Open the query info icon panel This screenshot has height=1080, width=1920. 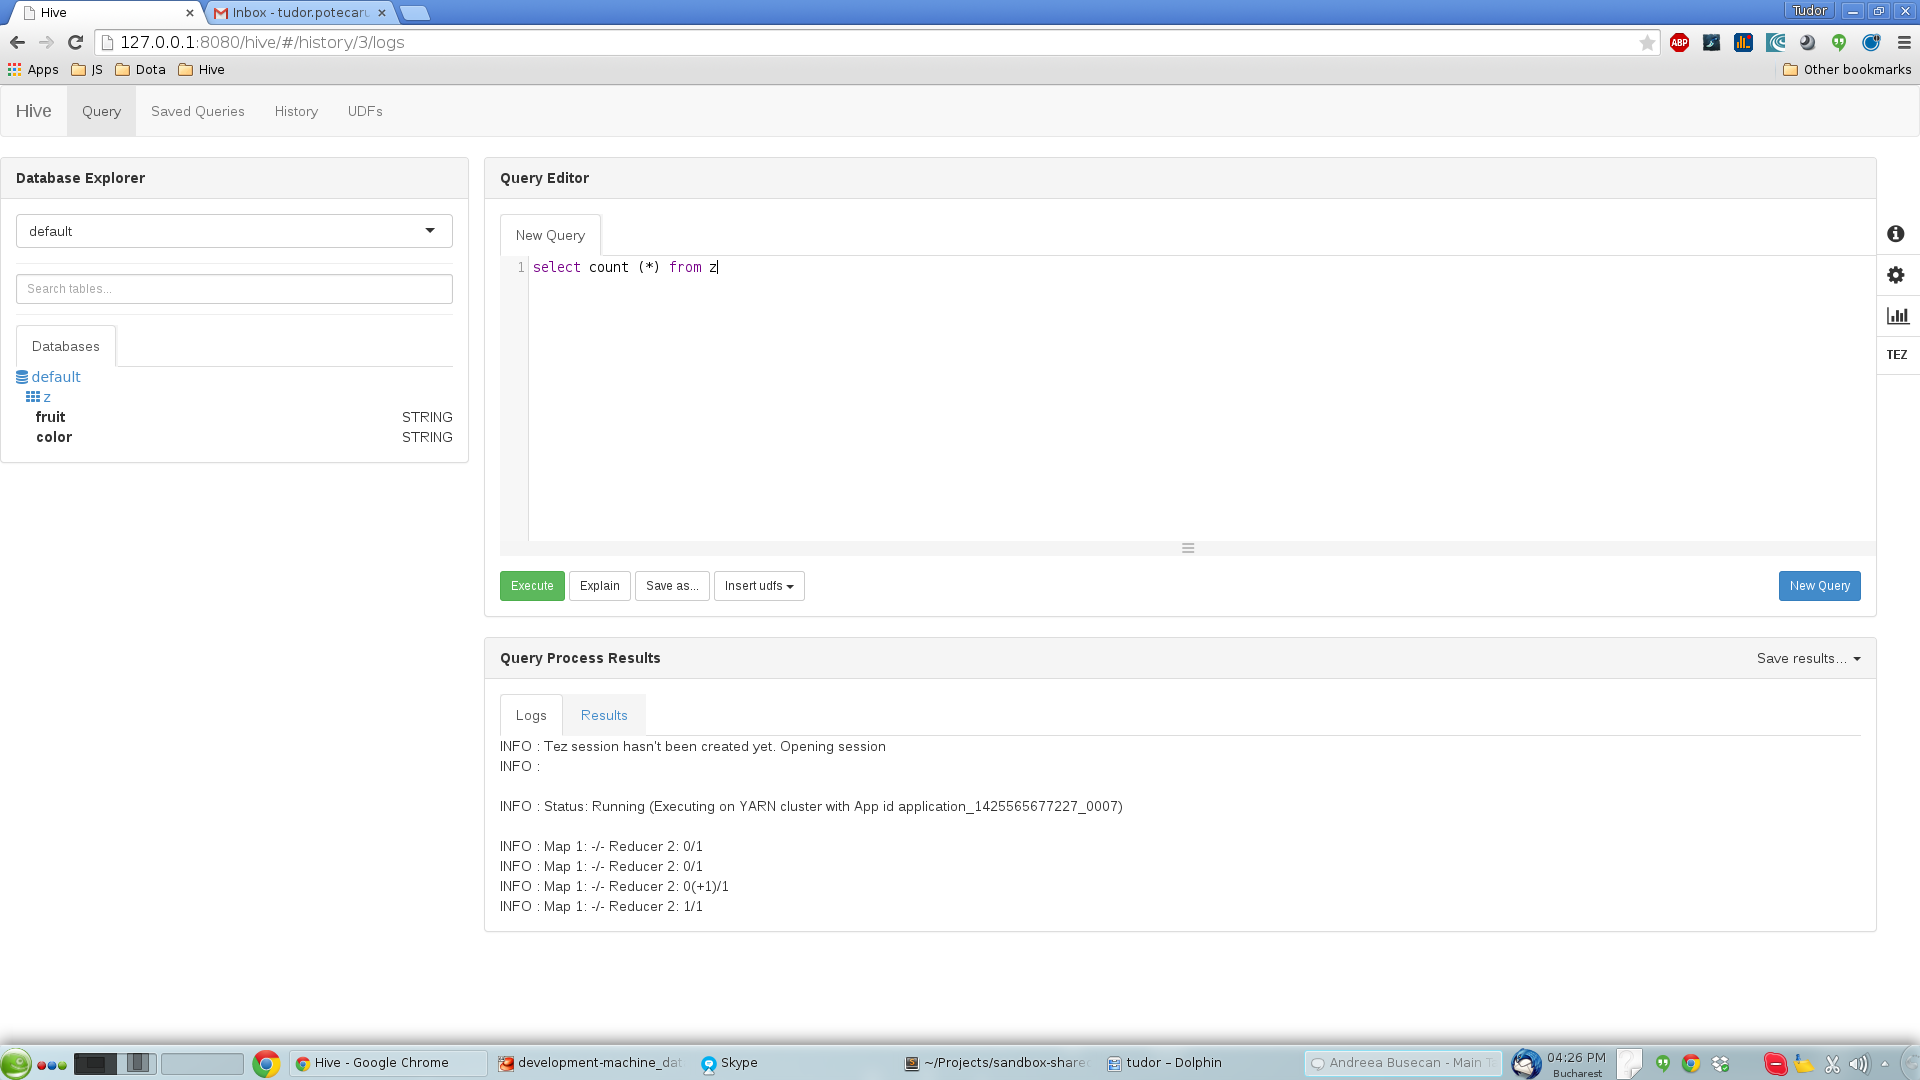point(1896,234)
